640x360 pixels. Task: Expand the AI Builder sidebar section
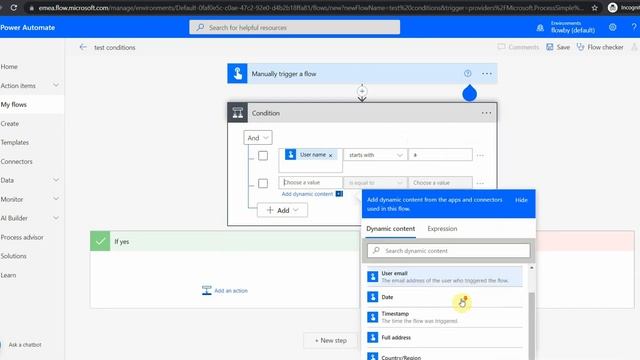pos(56,218)
